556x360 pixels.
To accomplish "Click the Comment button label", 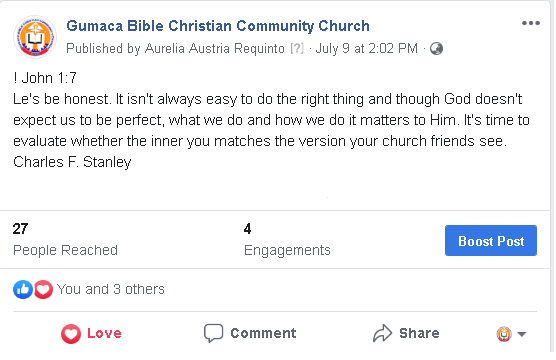I will click(263, 333).
